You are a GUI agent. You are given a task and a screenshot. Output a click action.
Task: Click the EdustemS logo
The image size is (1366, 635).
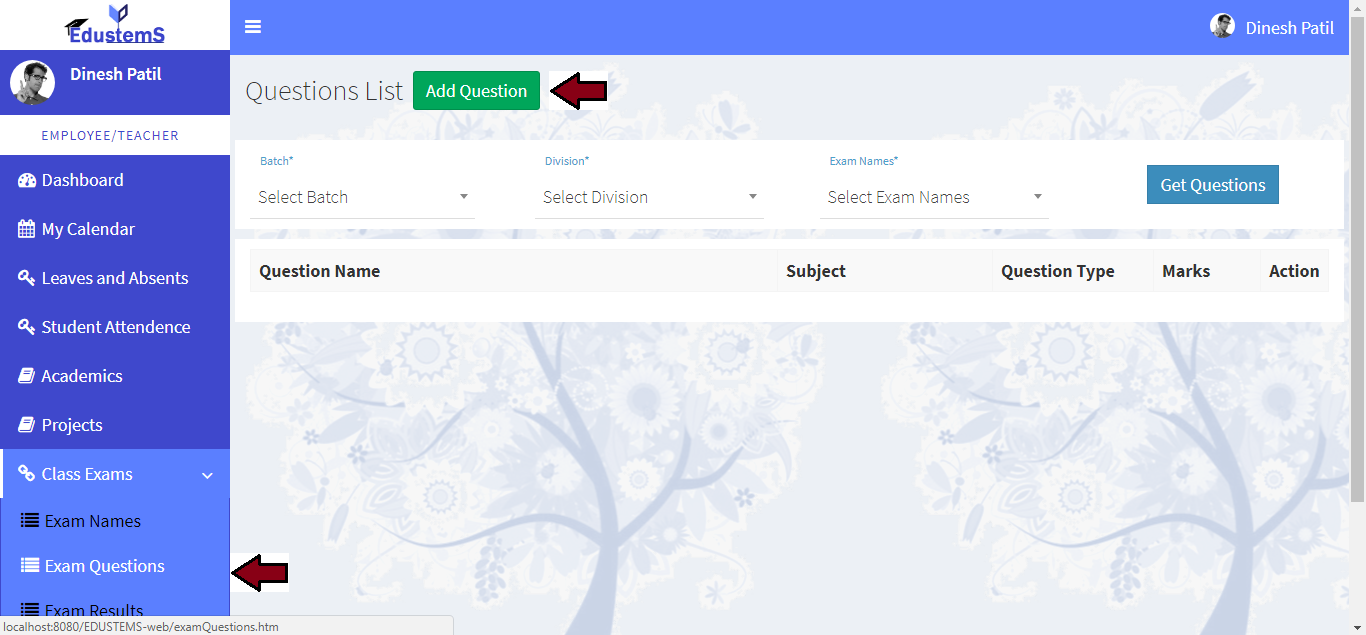[115, 25]
